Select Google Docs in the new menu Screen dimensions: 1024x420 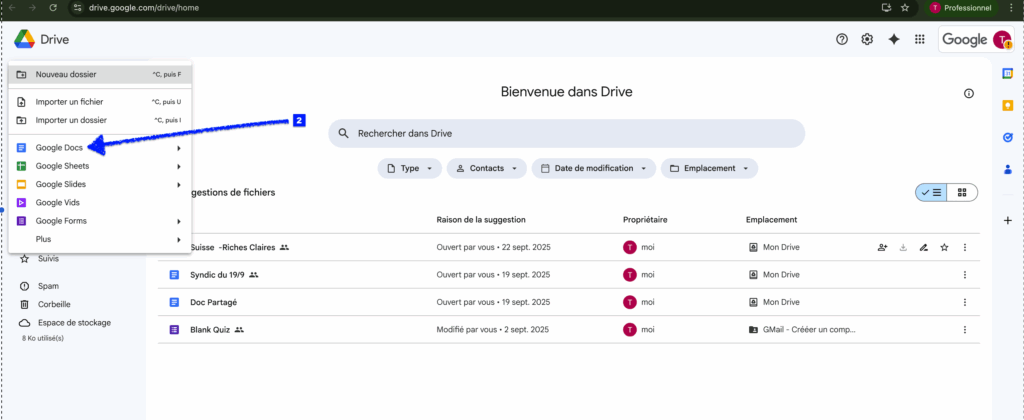click(60, 148)
